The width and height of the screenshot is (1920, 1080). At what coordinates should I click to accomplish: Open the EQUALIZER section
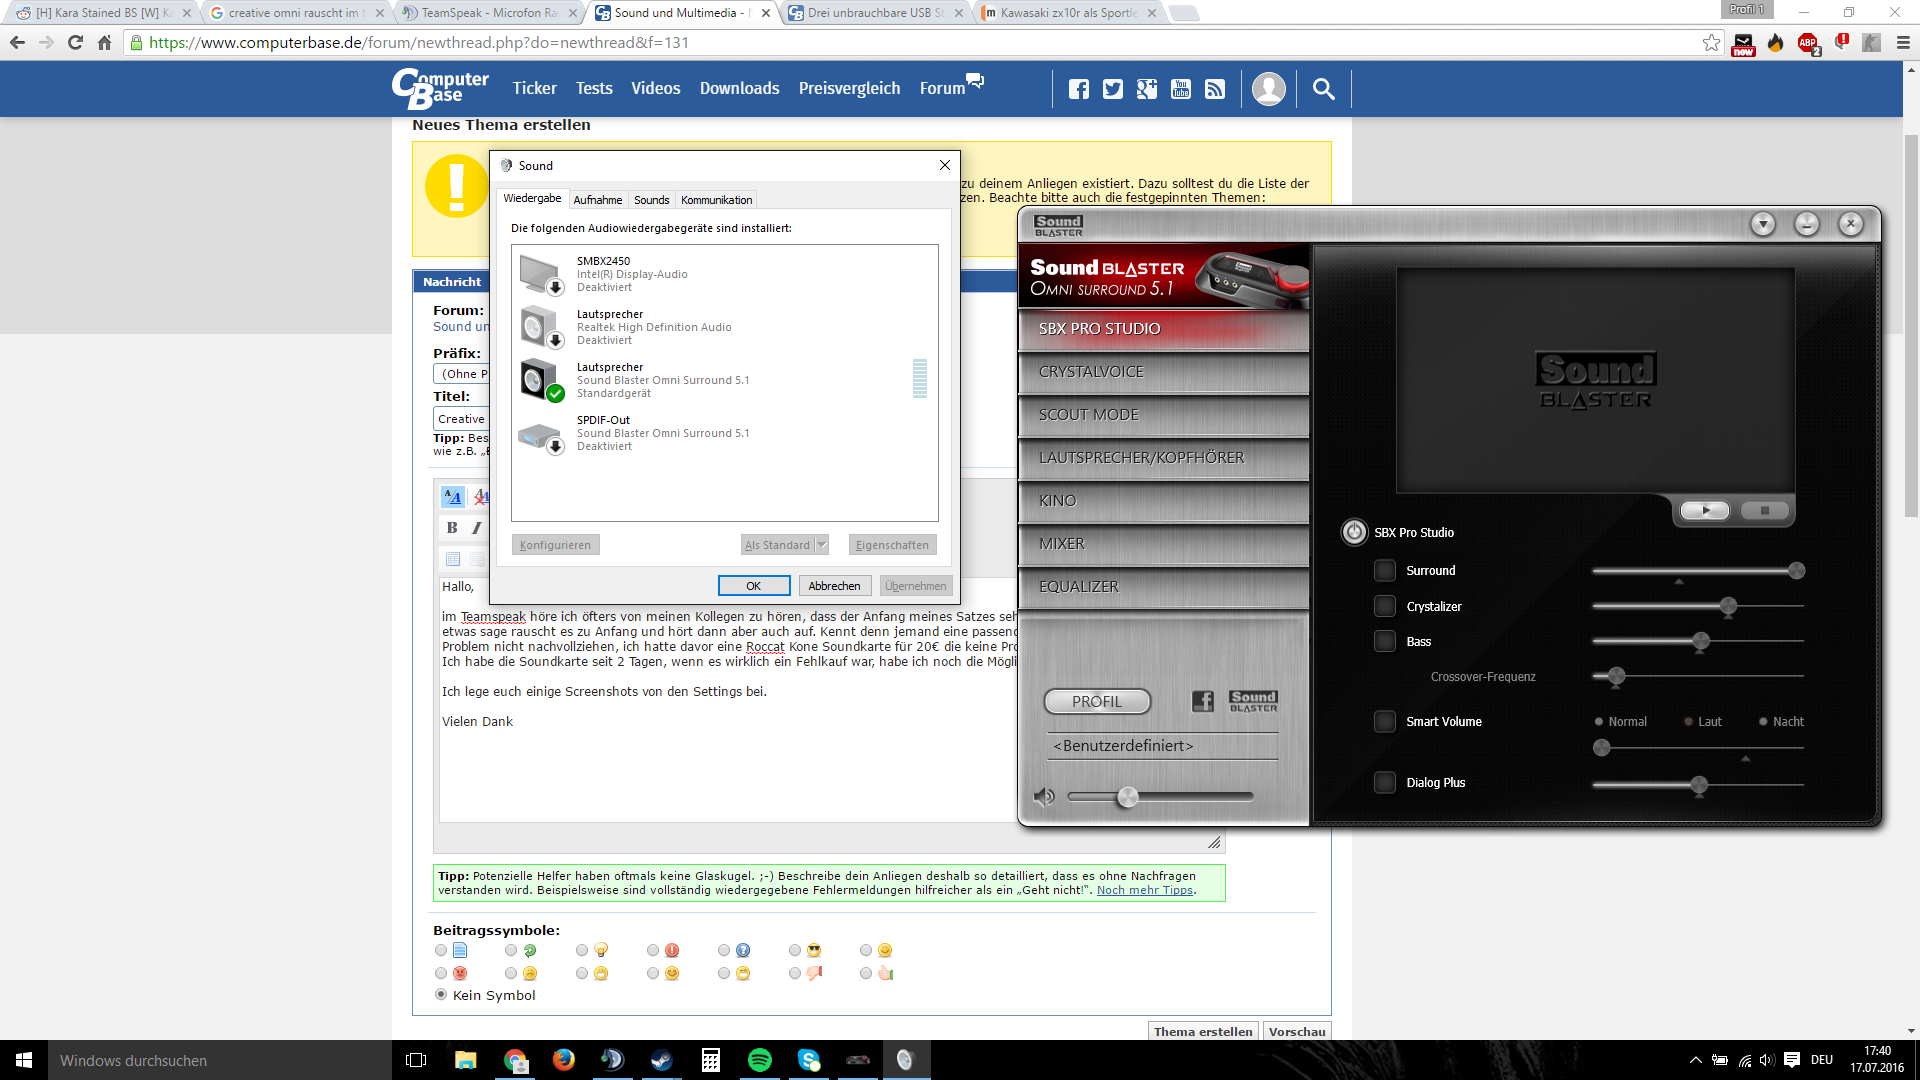(x=1164, y=587)
